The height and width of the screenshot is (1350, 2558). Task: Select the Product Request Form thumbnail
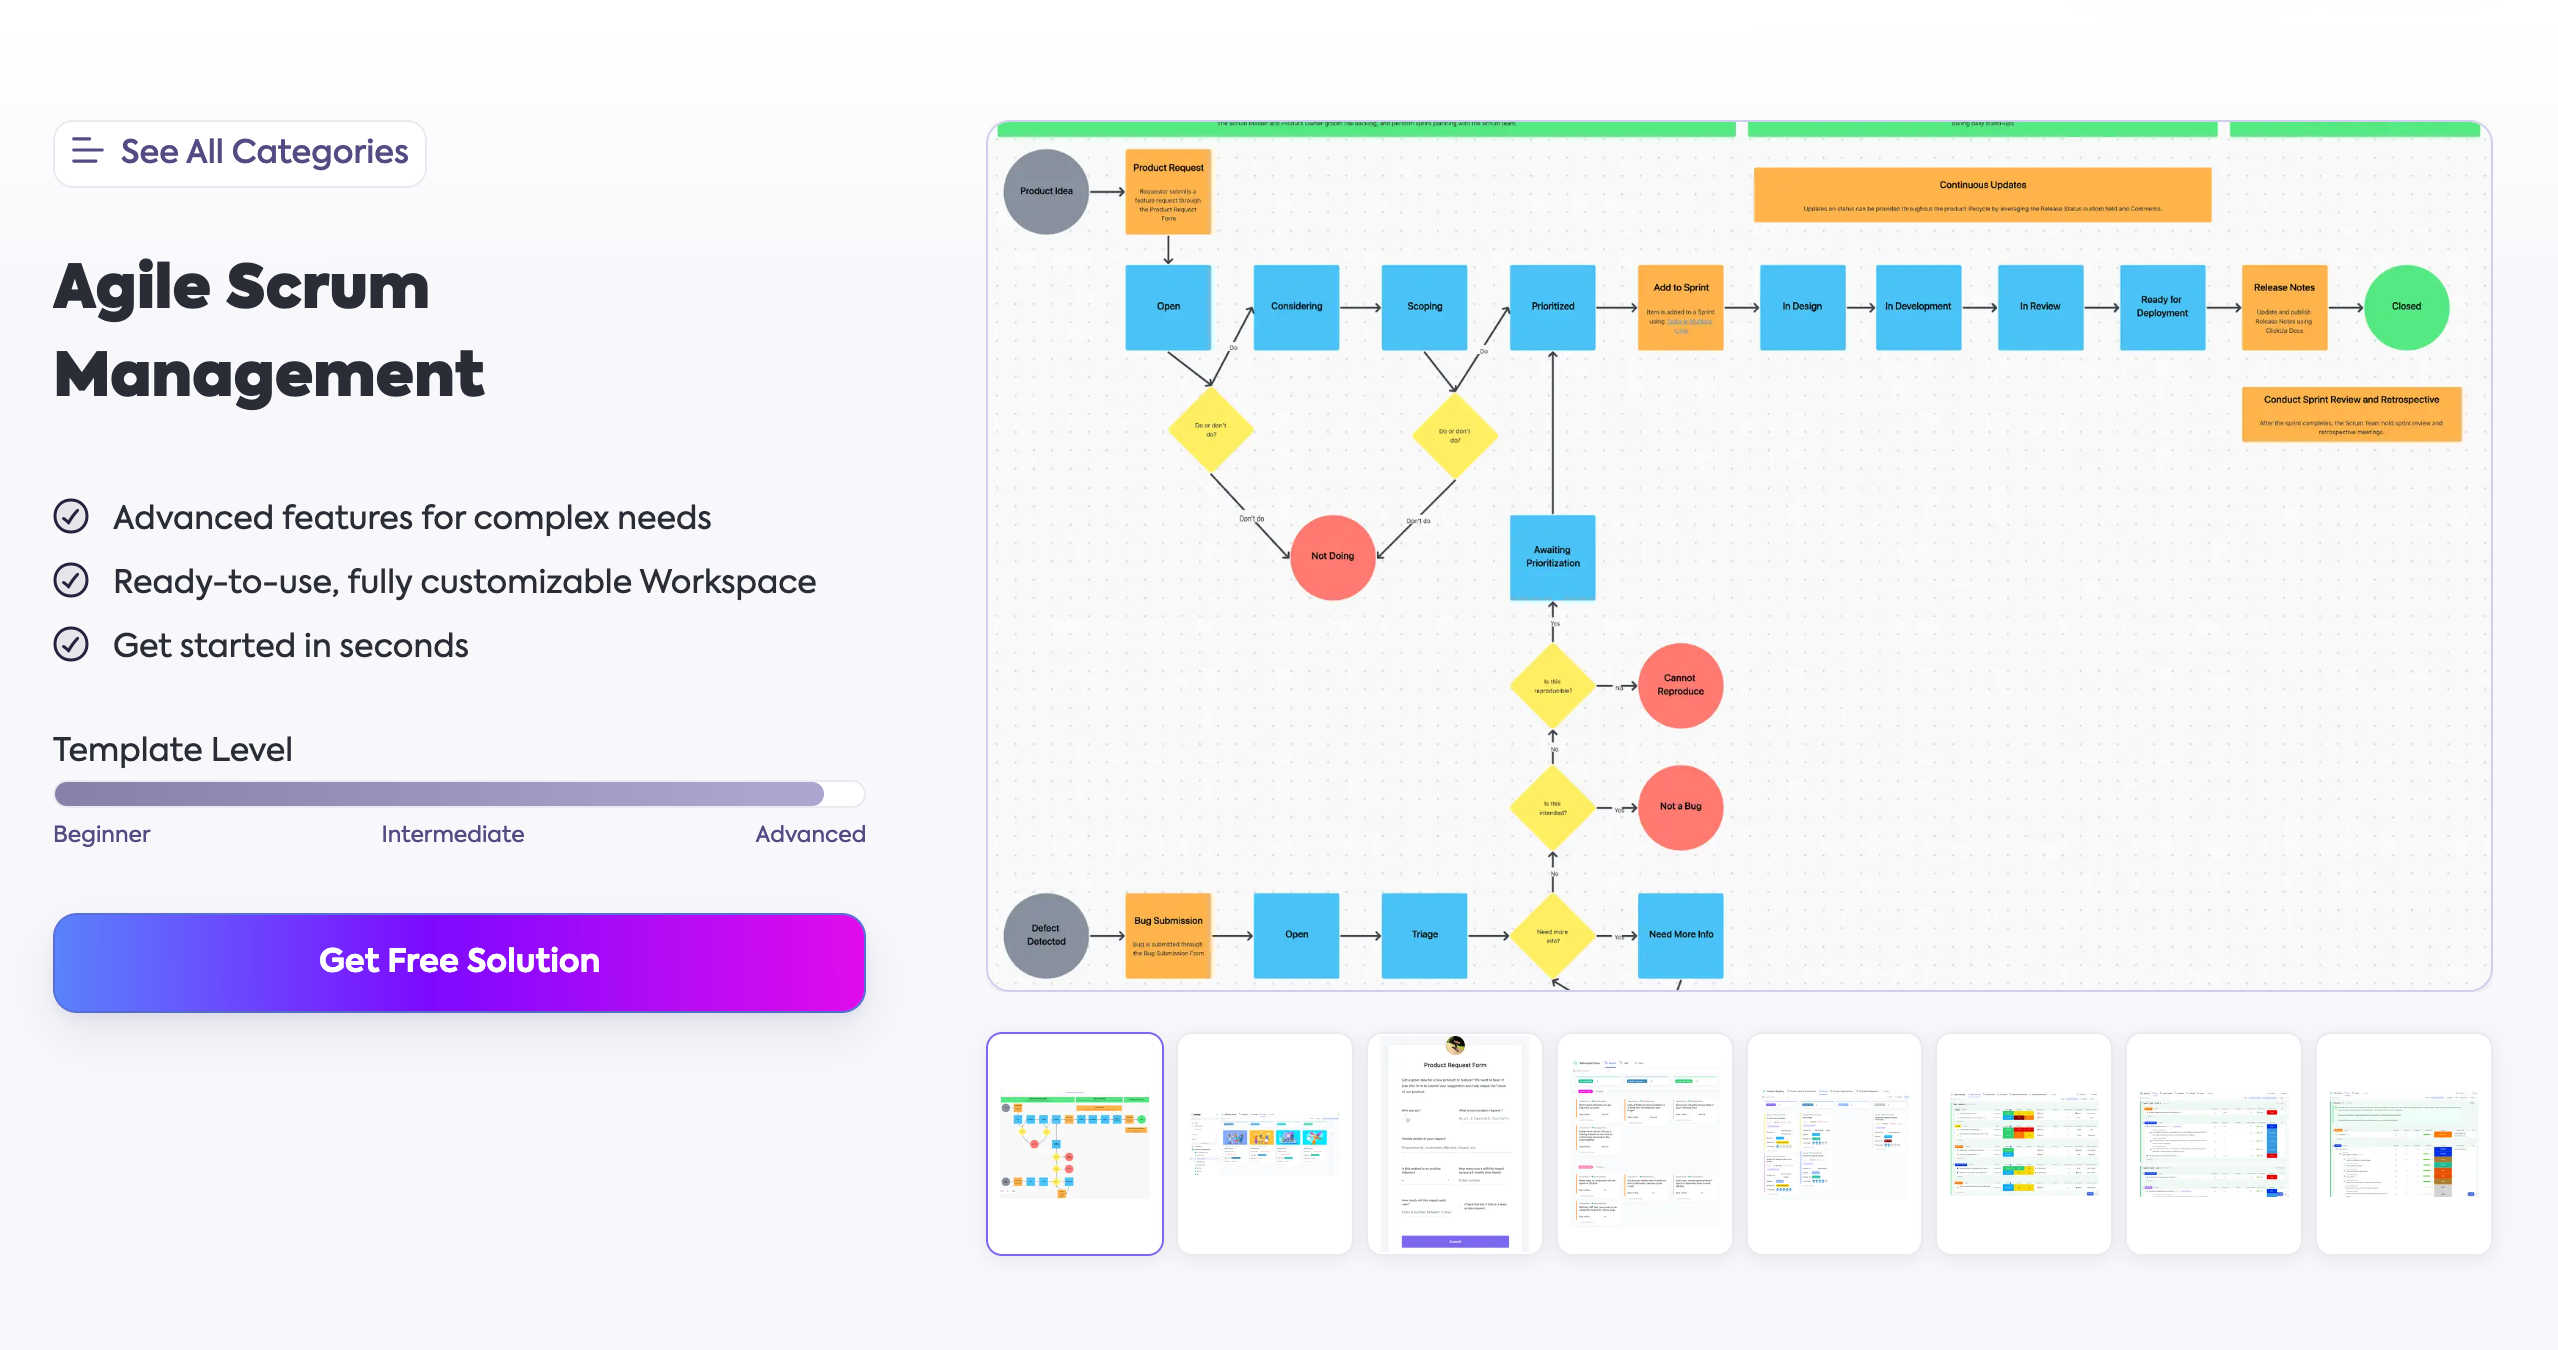pos(1455,1144)
